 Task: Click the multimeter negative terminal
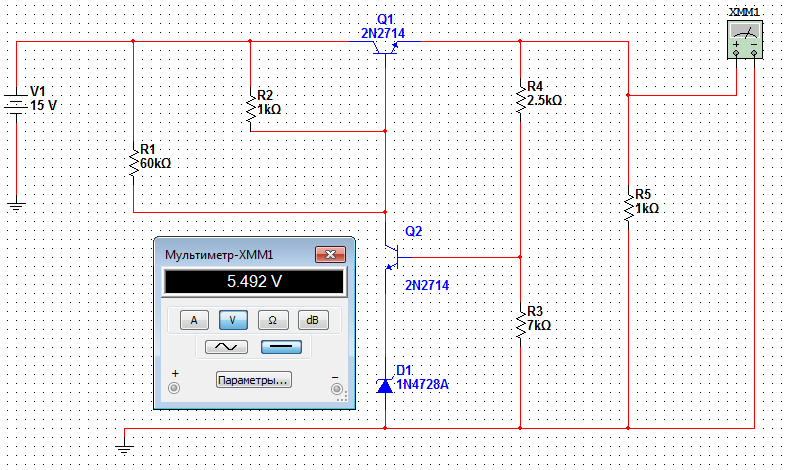[x=337, y=389]
